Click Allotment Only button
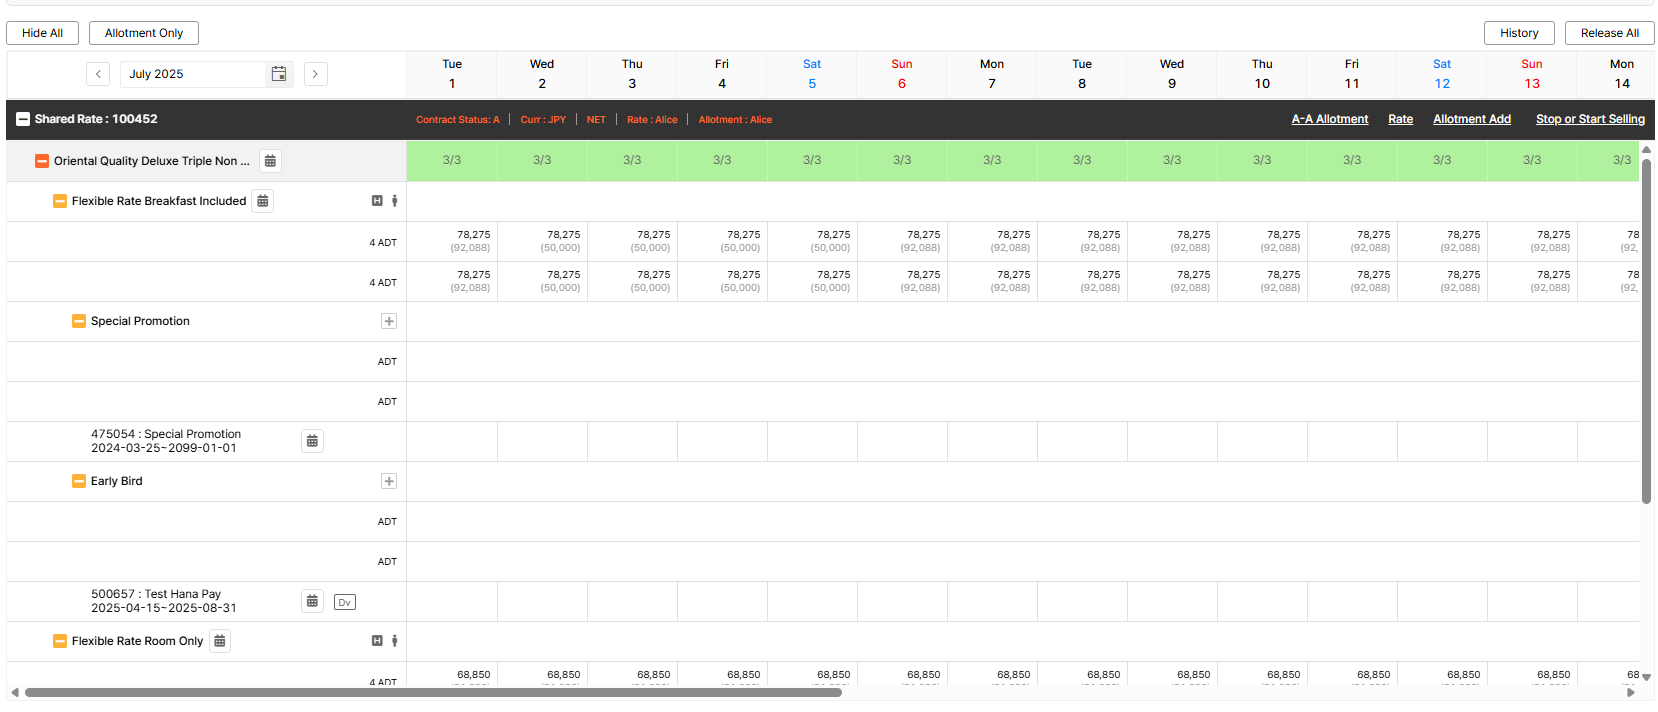 click(144, 33)
